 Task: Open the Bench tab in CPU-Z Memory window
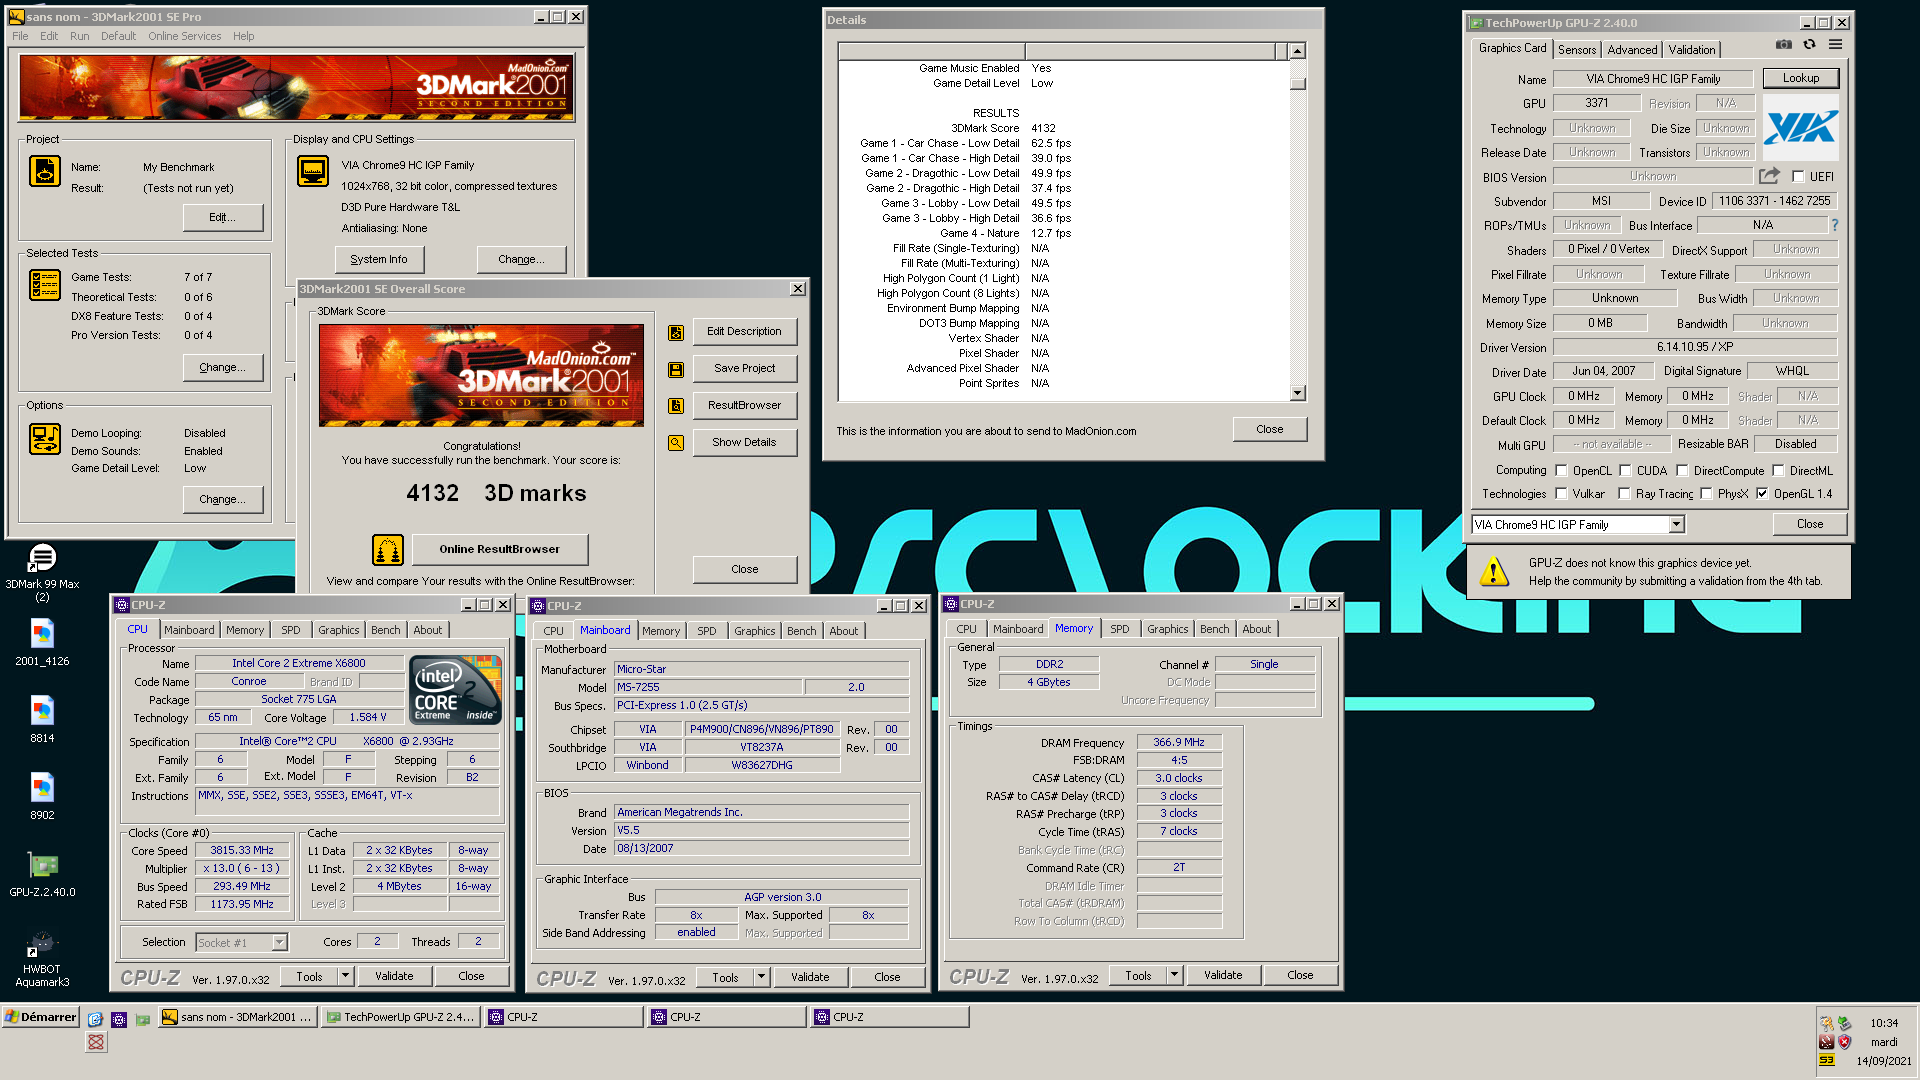coord(1215,629)
